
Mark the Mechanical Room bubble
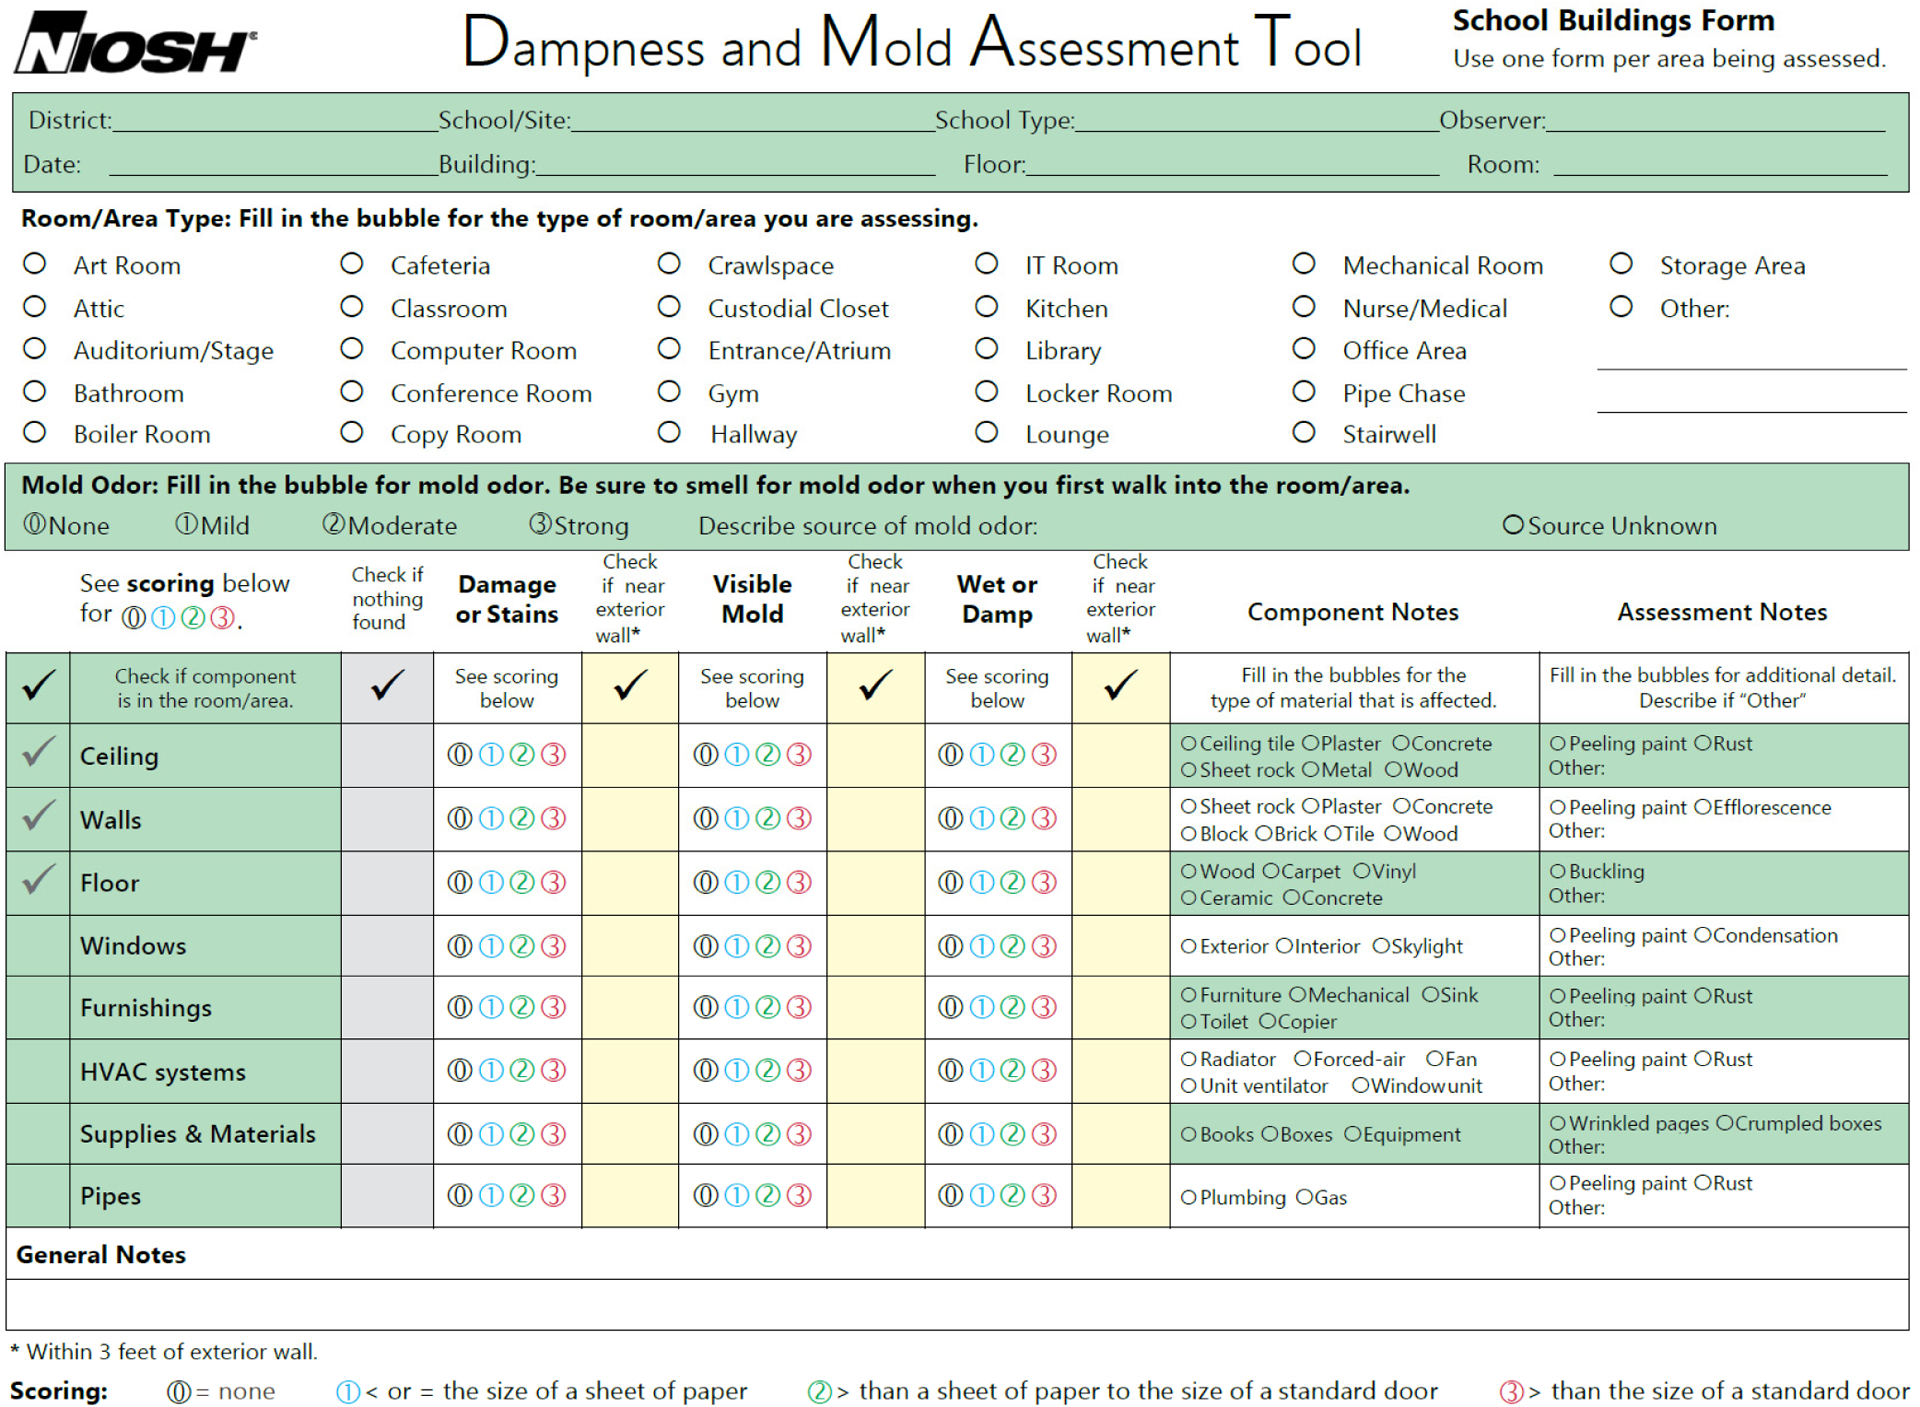[x=1303, y=264]
